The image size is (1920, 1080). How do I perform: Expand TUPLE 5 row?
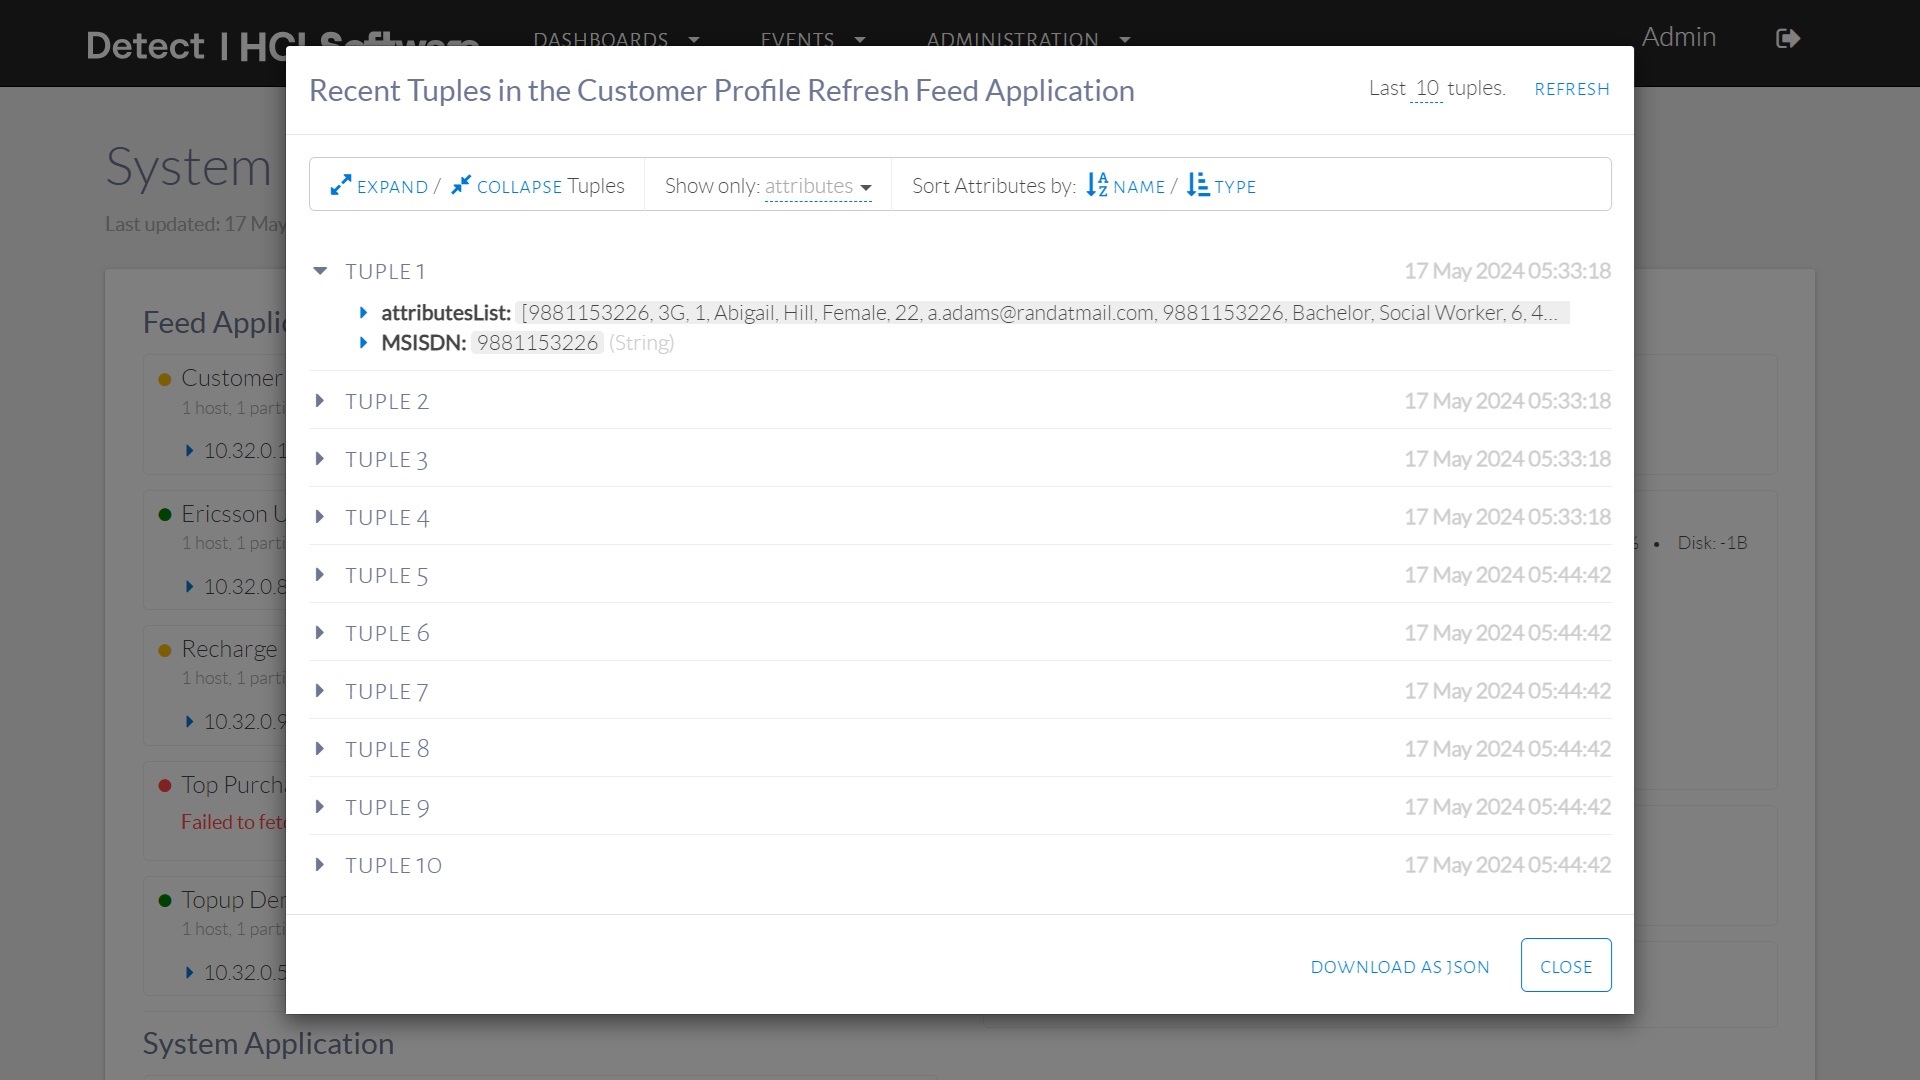[x=320, y=575]
